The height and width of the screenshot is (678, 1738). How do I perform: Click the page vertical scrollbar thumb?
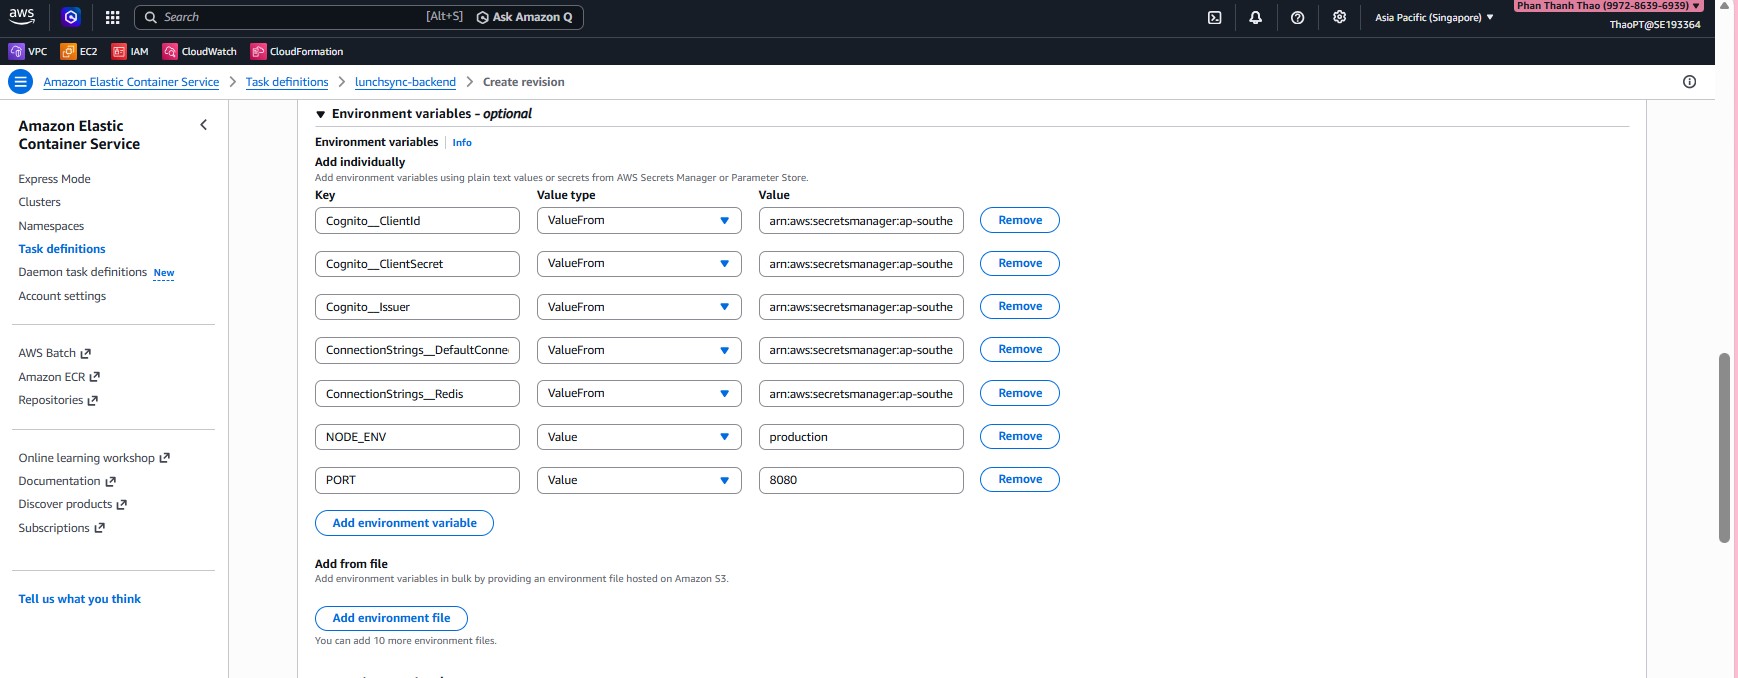click(x=1724, y=448)
